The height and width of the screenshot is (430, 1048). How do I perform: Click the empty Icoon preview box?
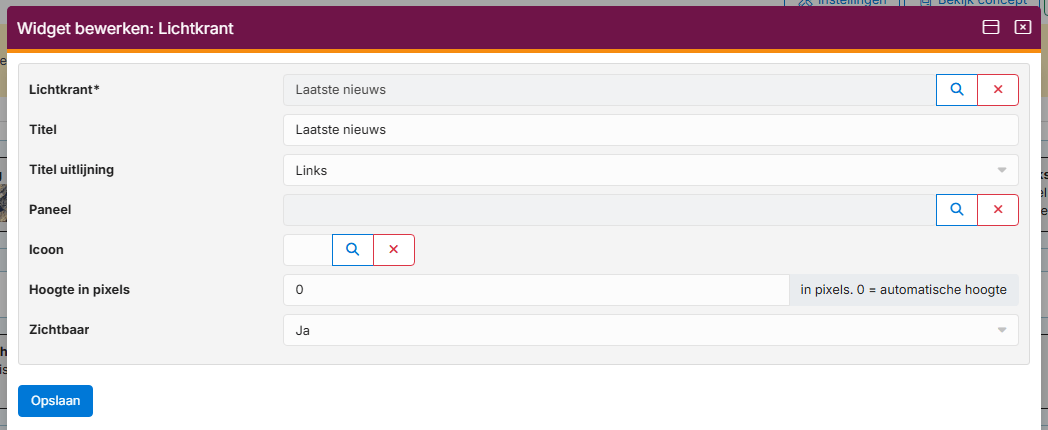[307, 250]
